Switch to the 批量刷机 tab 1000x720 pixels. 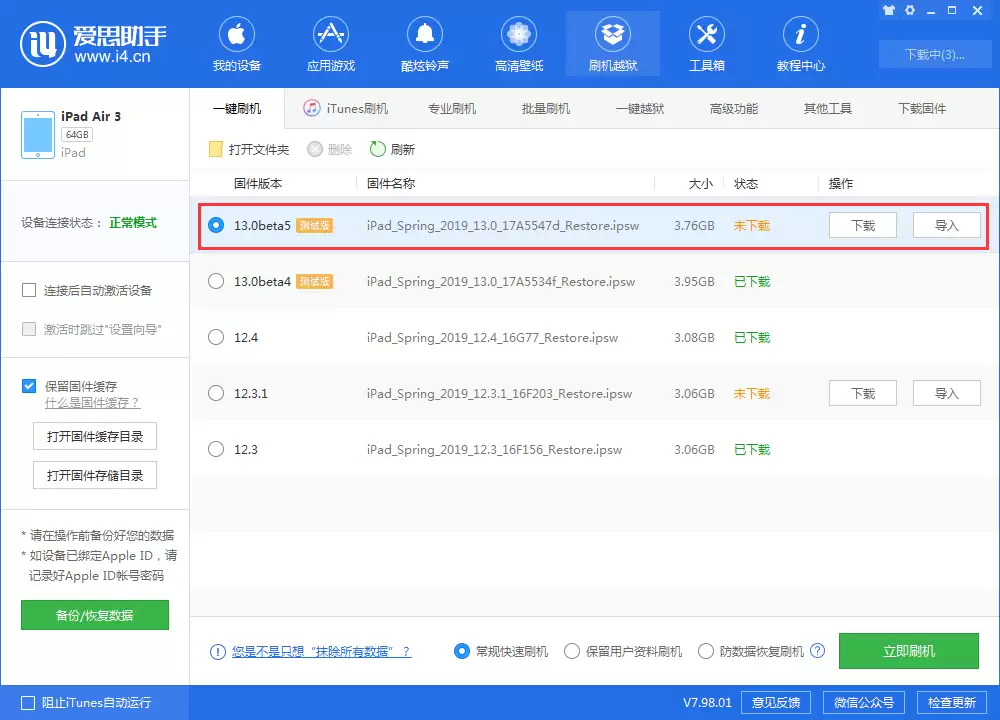pos(546,108)
